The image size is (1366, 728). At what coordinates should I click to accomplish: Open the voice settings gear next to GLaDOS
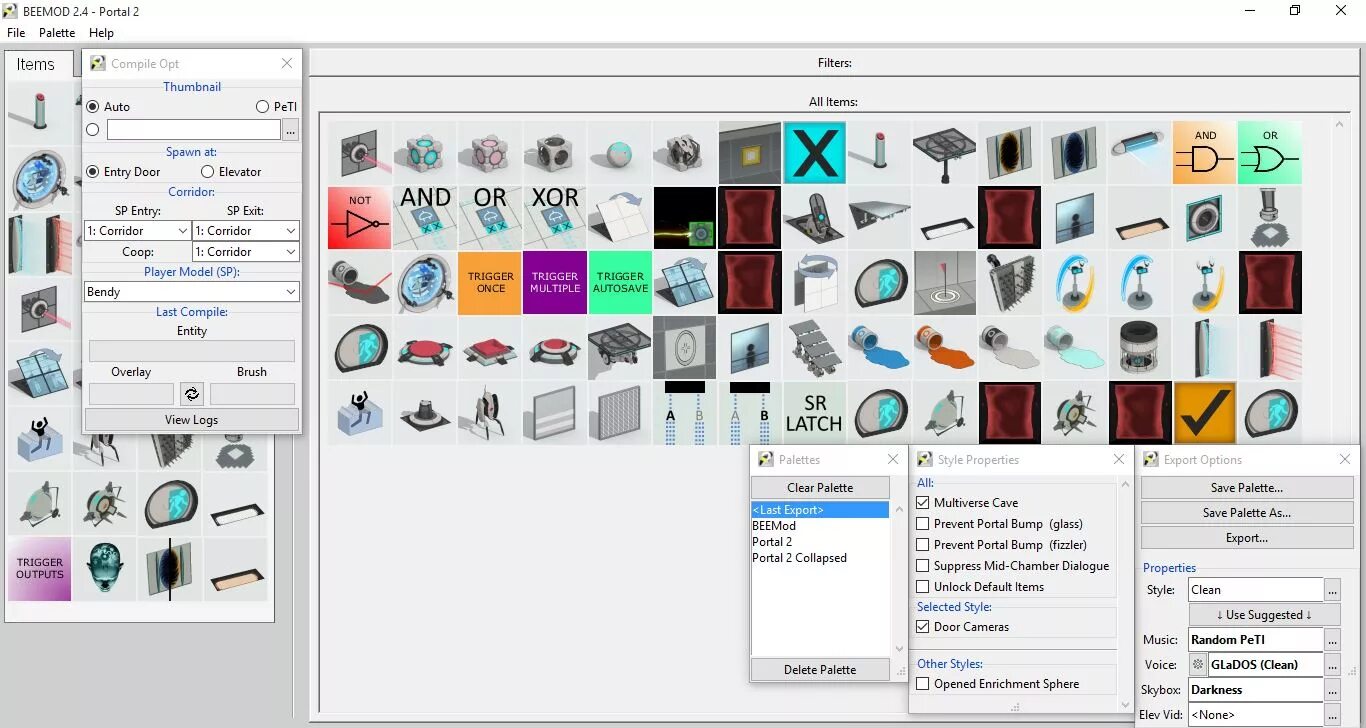1197,664
